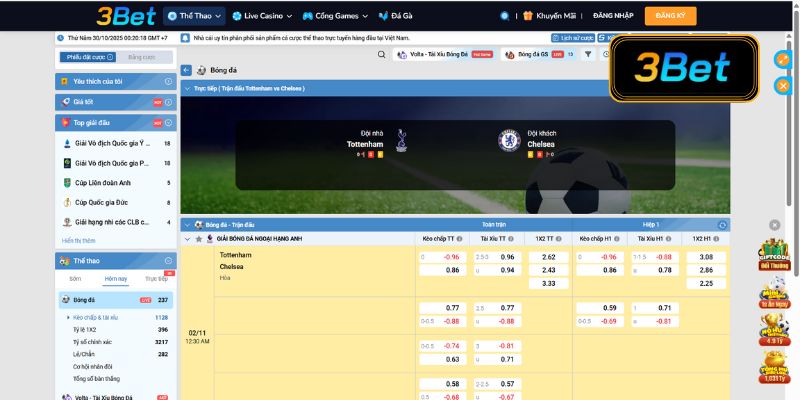Open the Khuyến Mãi promotions page

point(549,16)
